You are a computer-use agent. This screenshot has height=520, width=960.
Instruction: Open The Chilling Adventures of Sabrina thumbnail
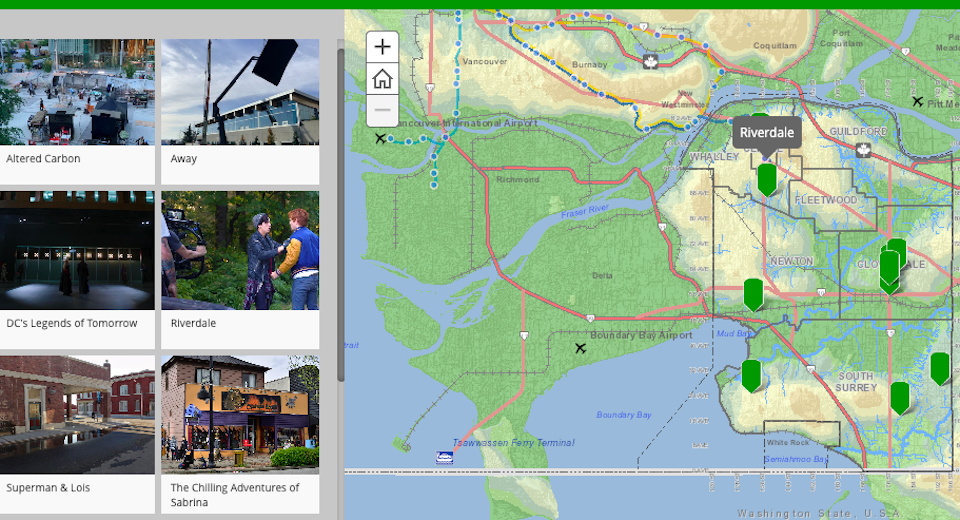click(x=240, y=415)
